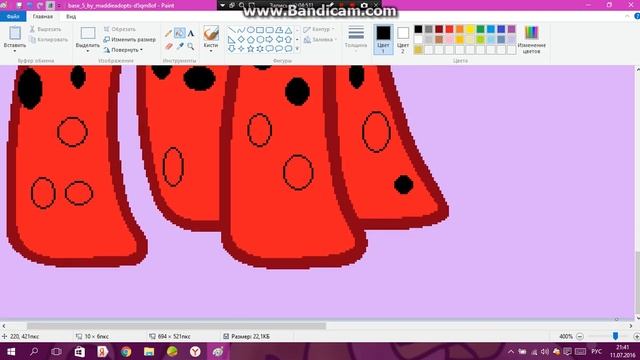Click the Copy (Копировать) button
Screen dimensions: 640x360
[x=49, y=40]
